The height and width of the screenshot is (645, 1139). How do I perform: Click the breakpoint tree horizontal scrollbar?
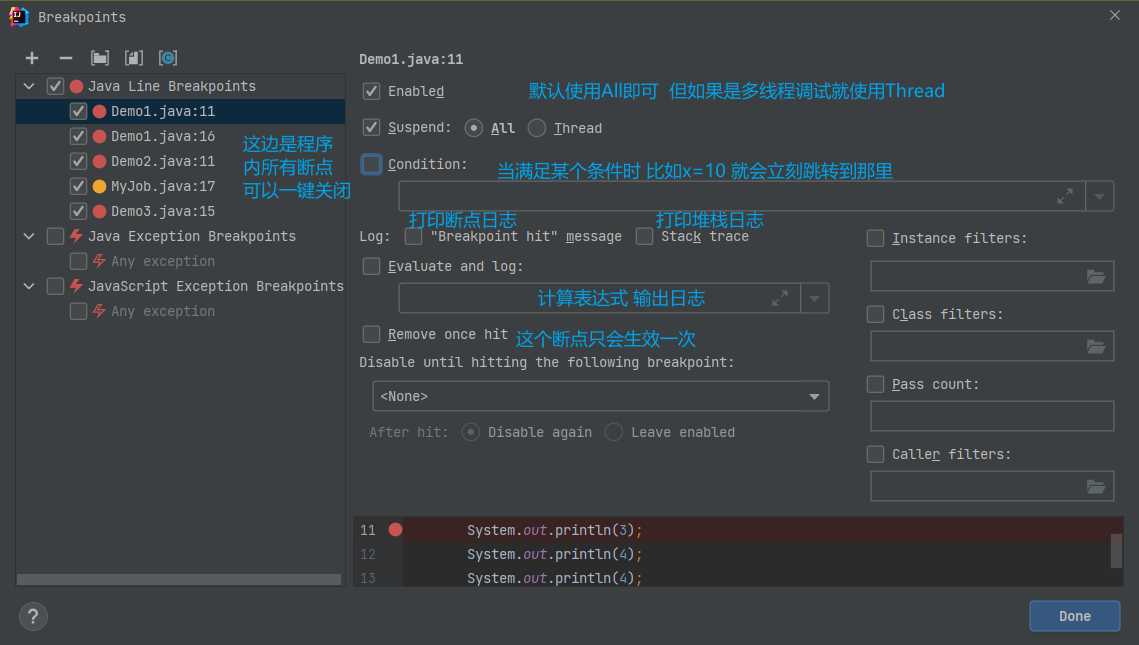pos(179,580)
